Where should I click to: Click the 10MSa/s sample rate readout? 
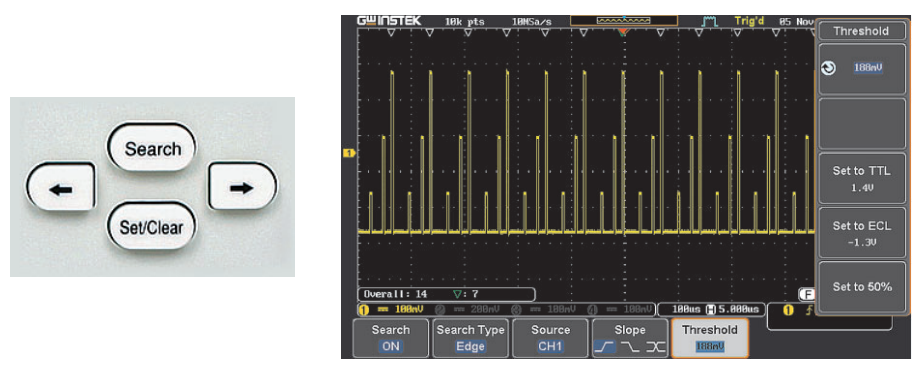(532, 22)
